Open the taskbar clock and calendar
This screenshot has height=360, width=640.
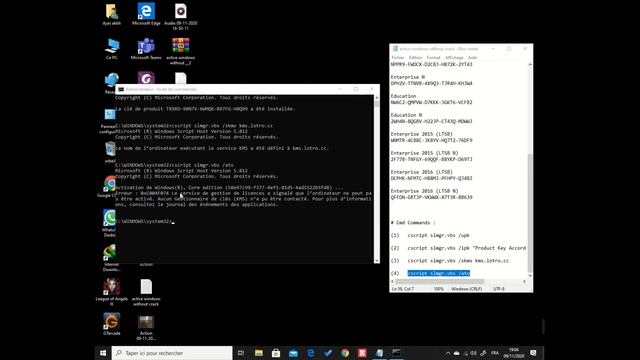click(x=513, y=353)
